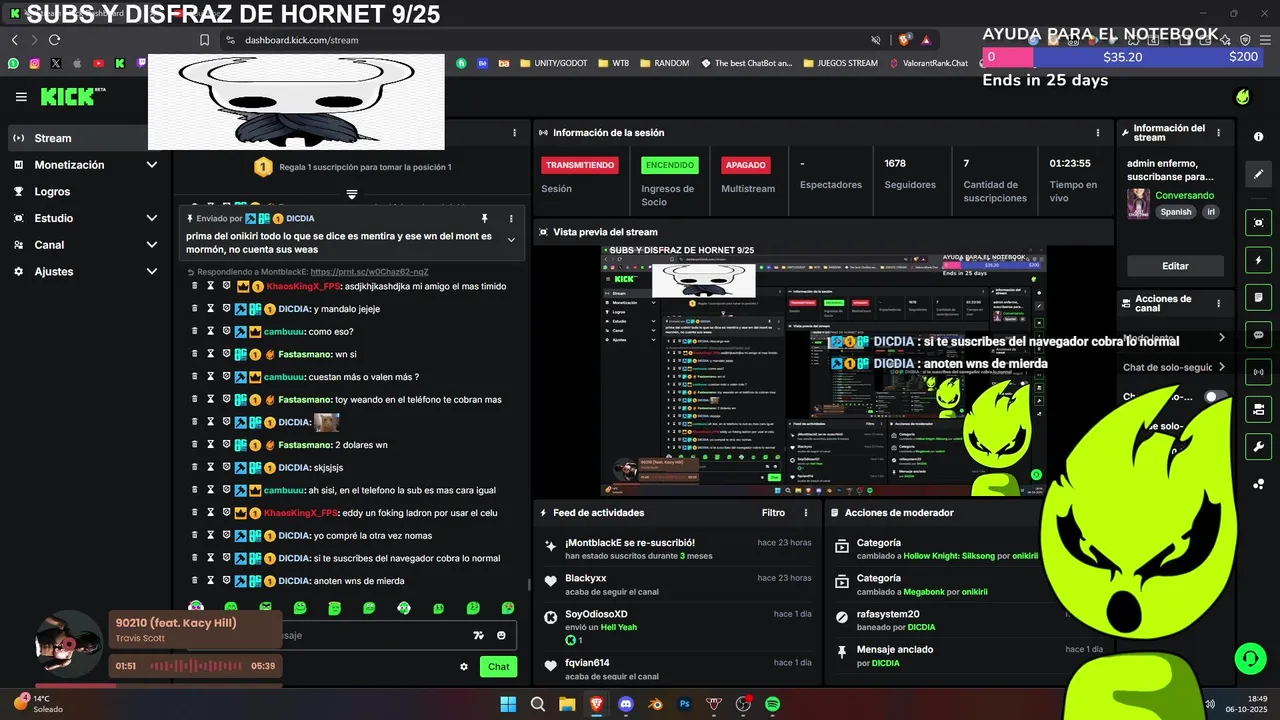Open Discord from the taskbar
This screenshot has width=1280, height=720.
point(626,704)
